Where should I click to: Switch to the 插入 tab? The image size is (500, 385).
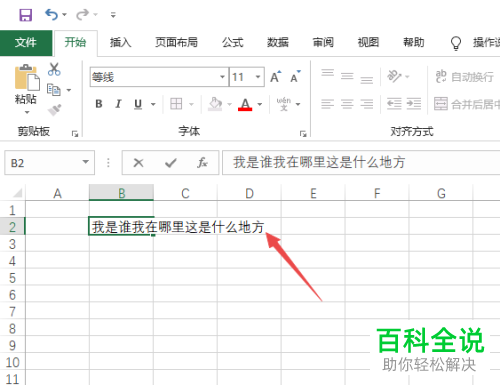click(x=121, y=43)
